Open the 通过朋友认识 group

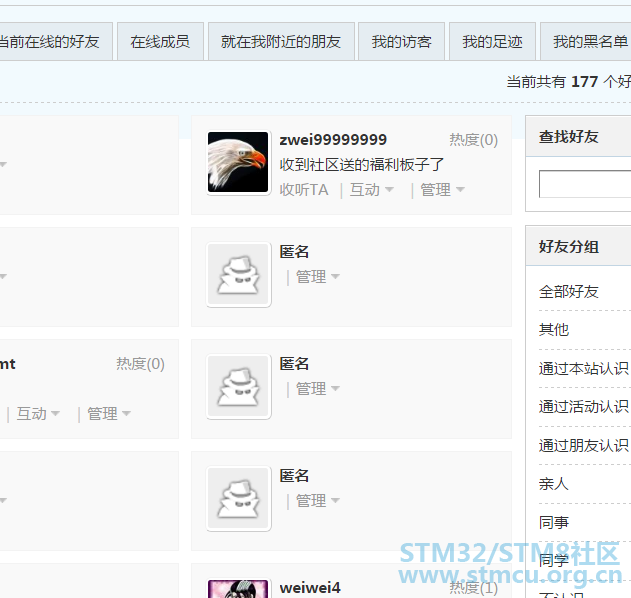tap(584, 445)
